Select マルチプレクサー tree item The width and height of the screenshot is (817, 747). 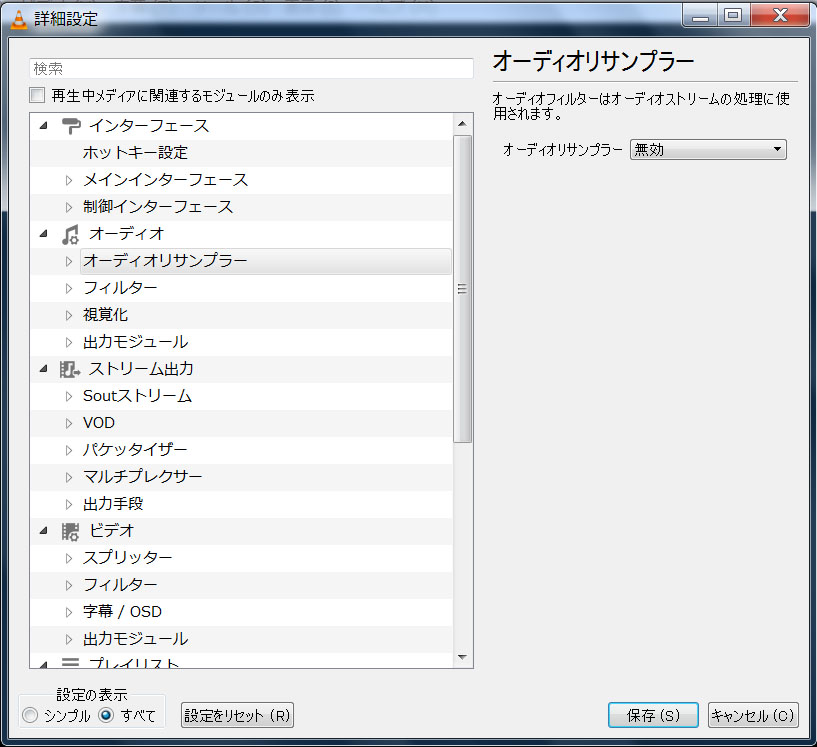point(142,477)
